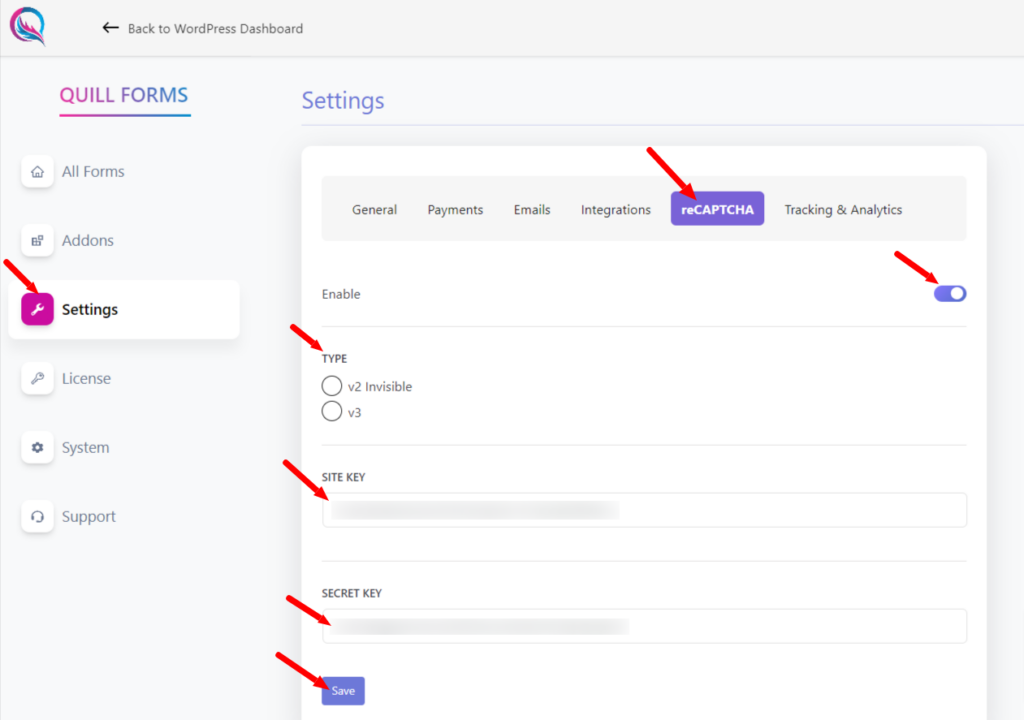
Task: Click the License key icon
Action: pos(37,378)
